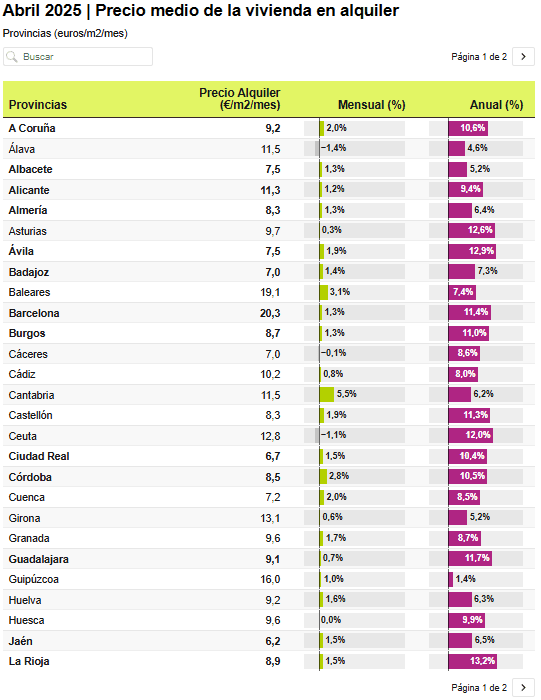
Task: Select the Ciudad Real row
Action: [269, 456]
